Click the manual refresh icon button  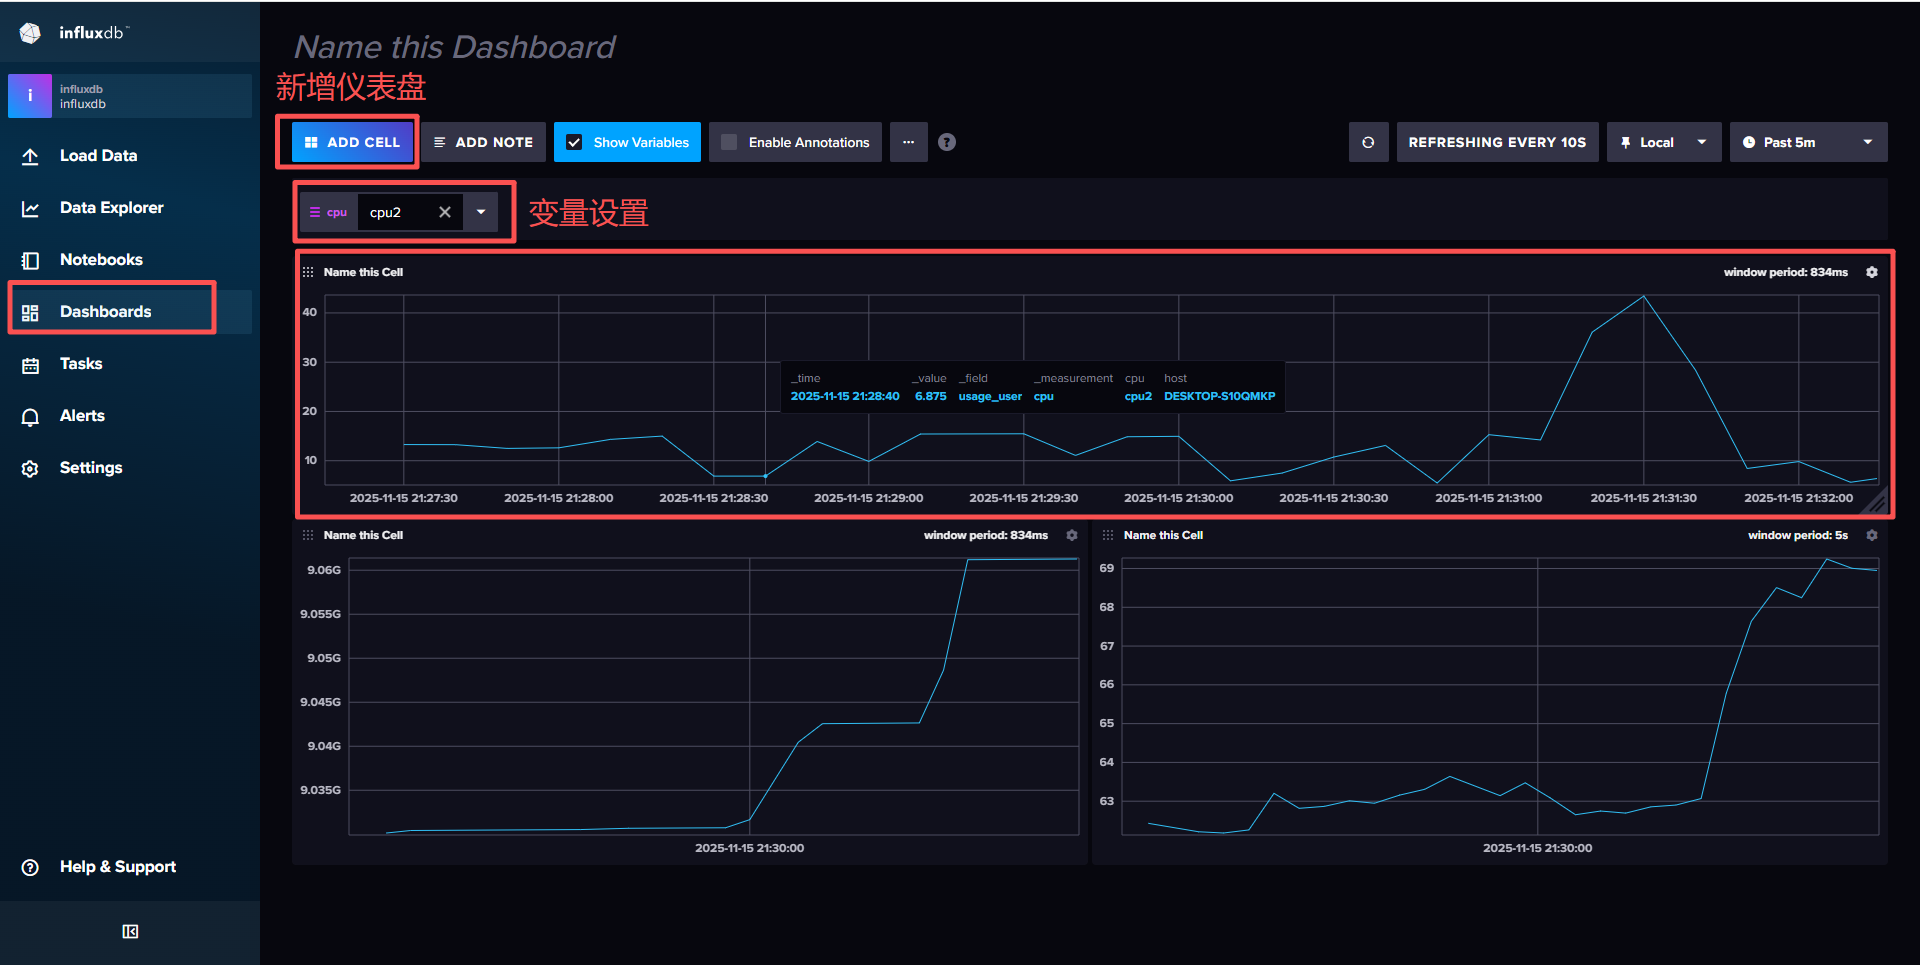click(x=1368, y=142)
